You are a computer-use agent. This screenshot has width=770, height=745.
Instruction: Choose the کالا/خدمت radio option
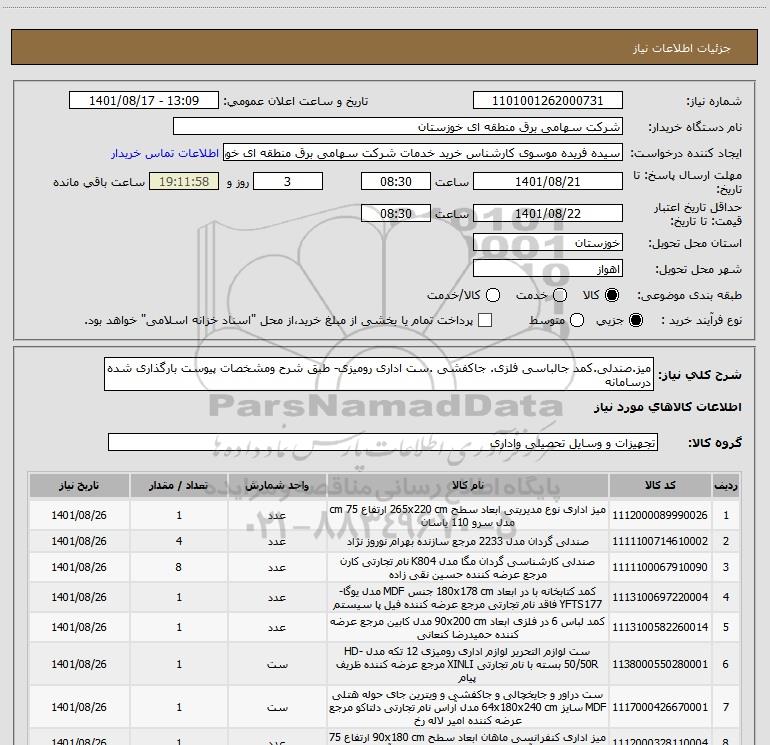pyautogui.click(x=487, y=296)
